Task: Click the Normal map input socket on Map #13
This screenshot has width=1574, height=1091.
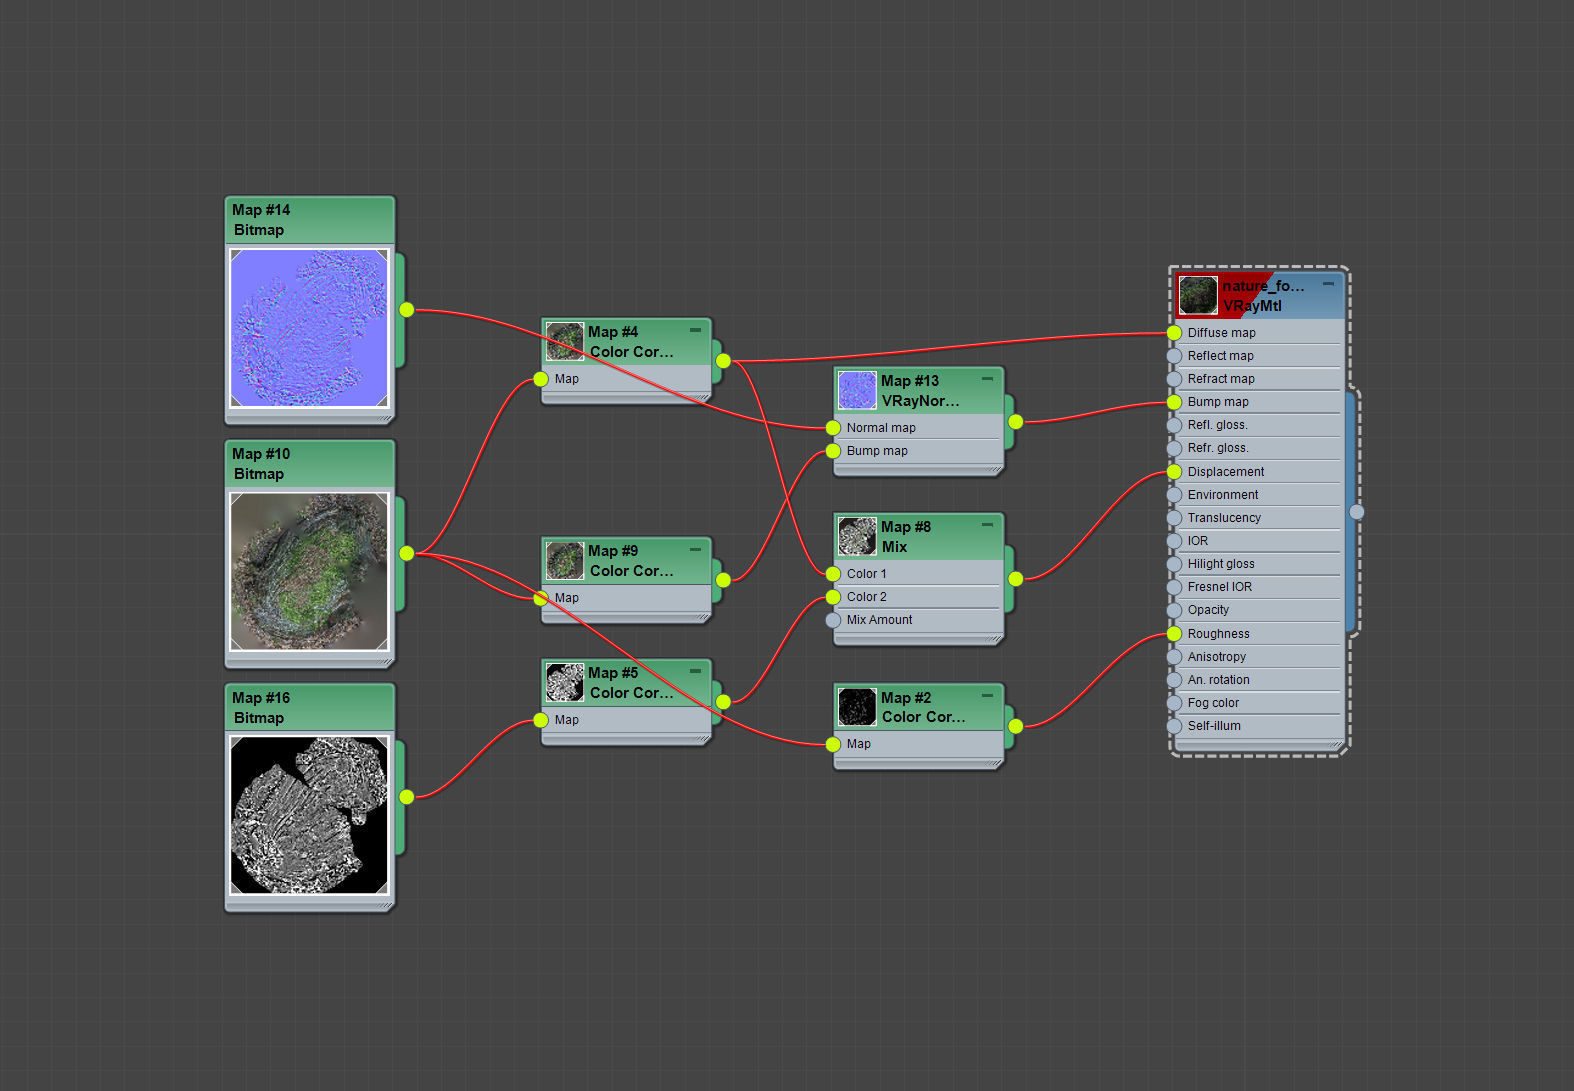Action: 833,428
